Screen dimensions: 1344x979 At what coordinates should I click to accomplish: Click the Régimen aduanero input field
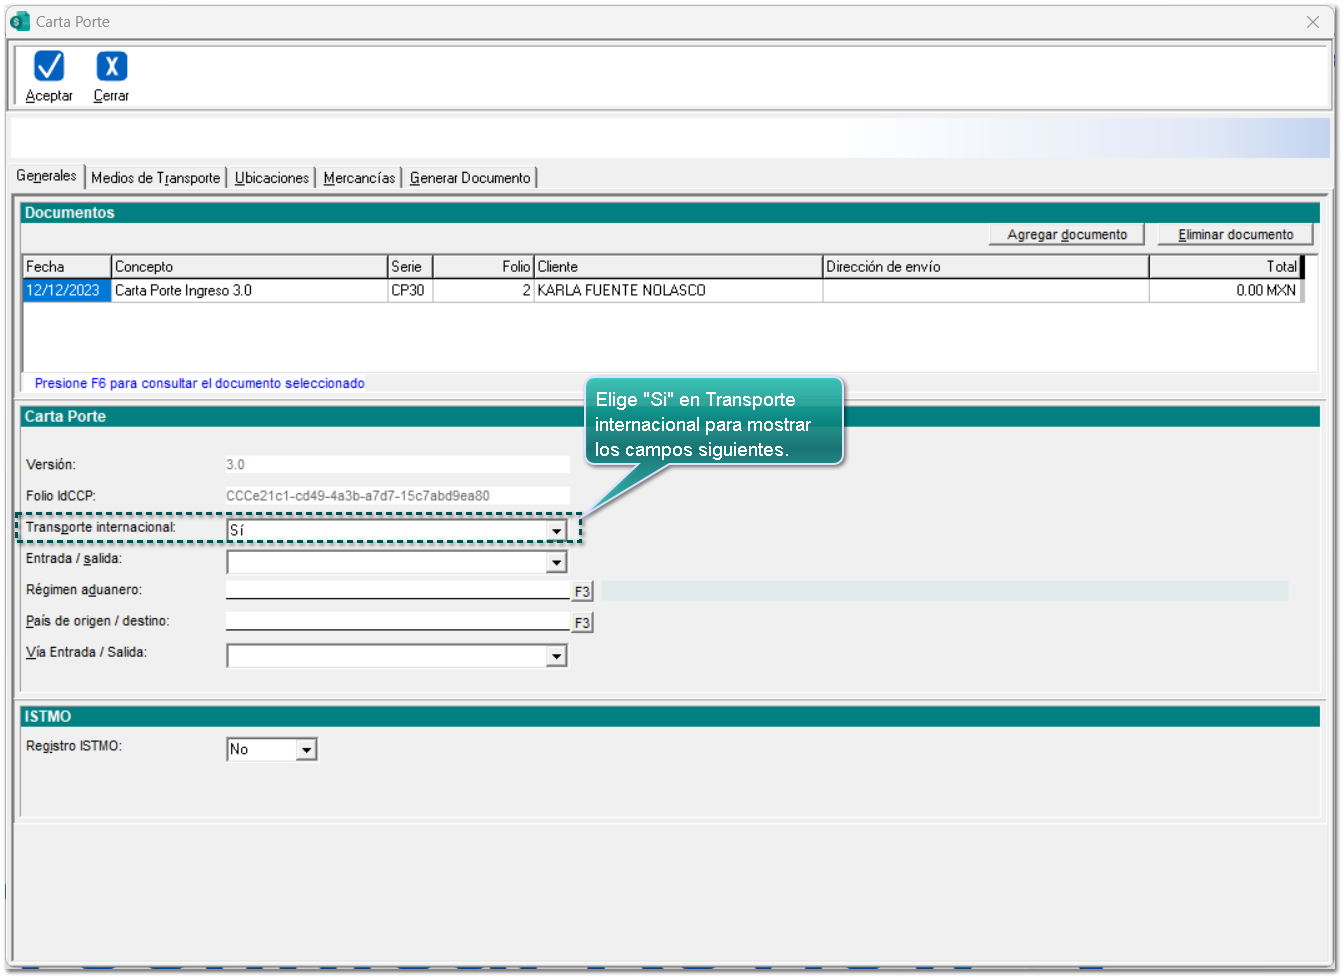pos(397,590)
